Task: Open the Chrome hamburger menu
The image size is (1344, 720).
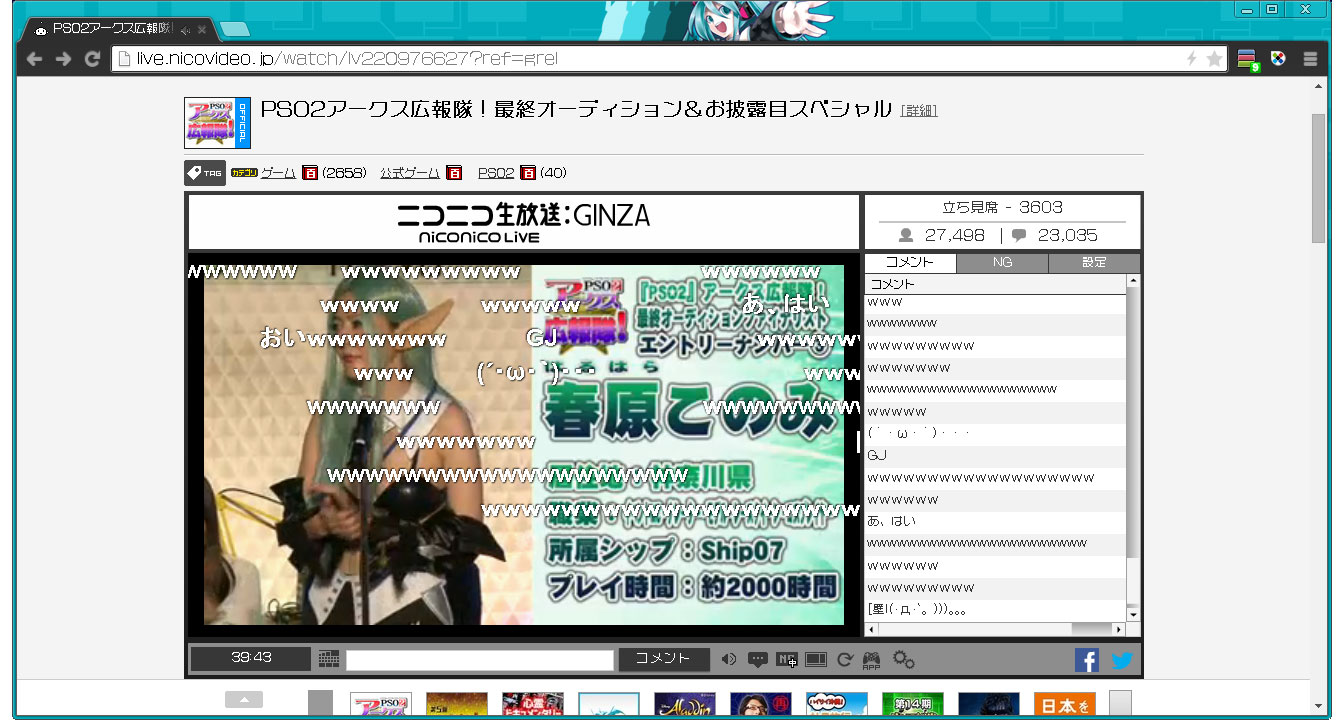Action: click(1310, 59)
